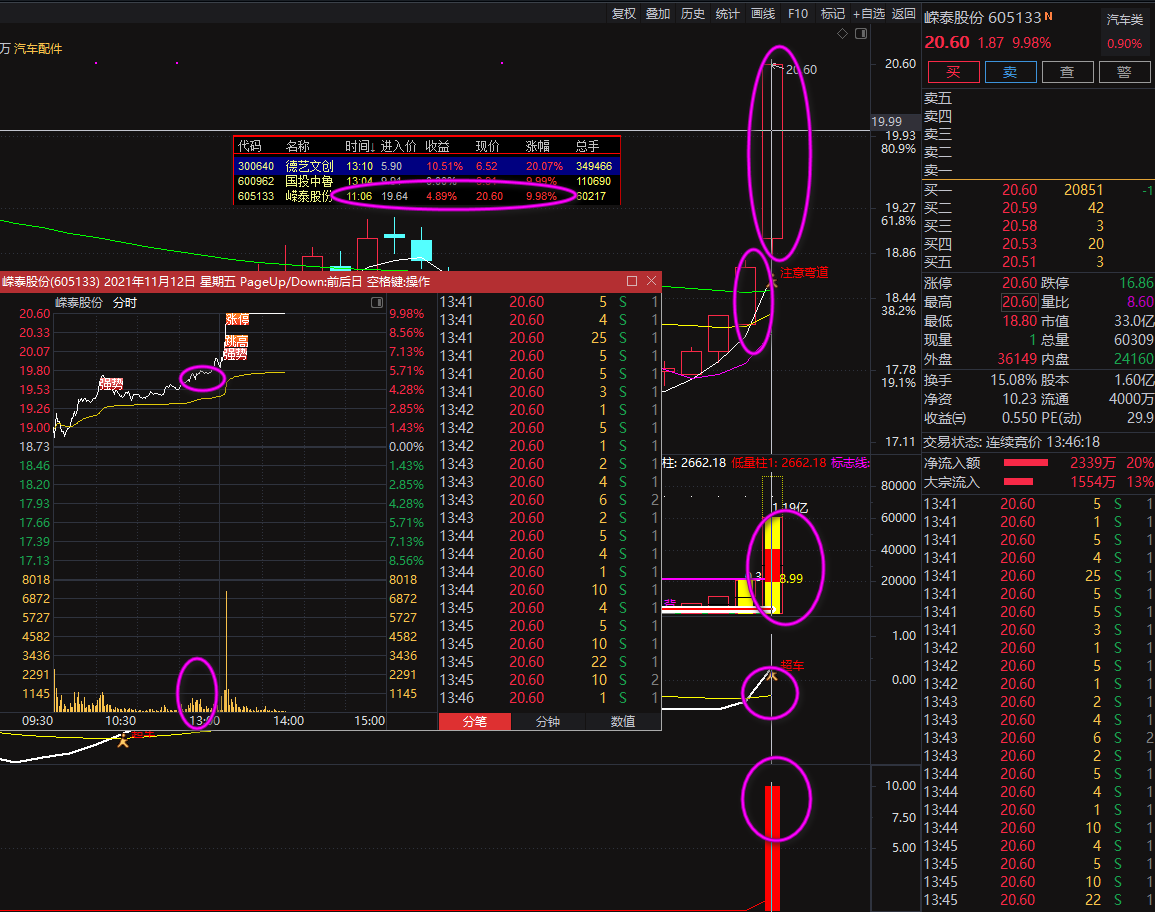Screen dimensions: 1155x912
Task: Click the 涨停 value 20.60
Action: [1019, 283]
